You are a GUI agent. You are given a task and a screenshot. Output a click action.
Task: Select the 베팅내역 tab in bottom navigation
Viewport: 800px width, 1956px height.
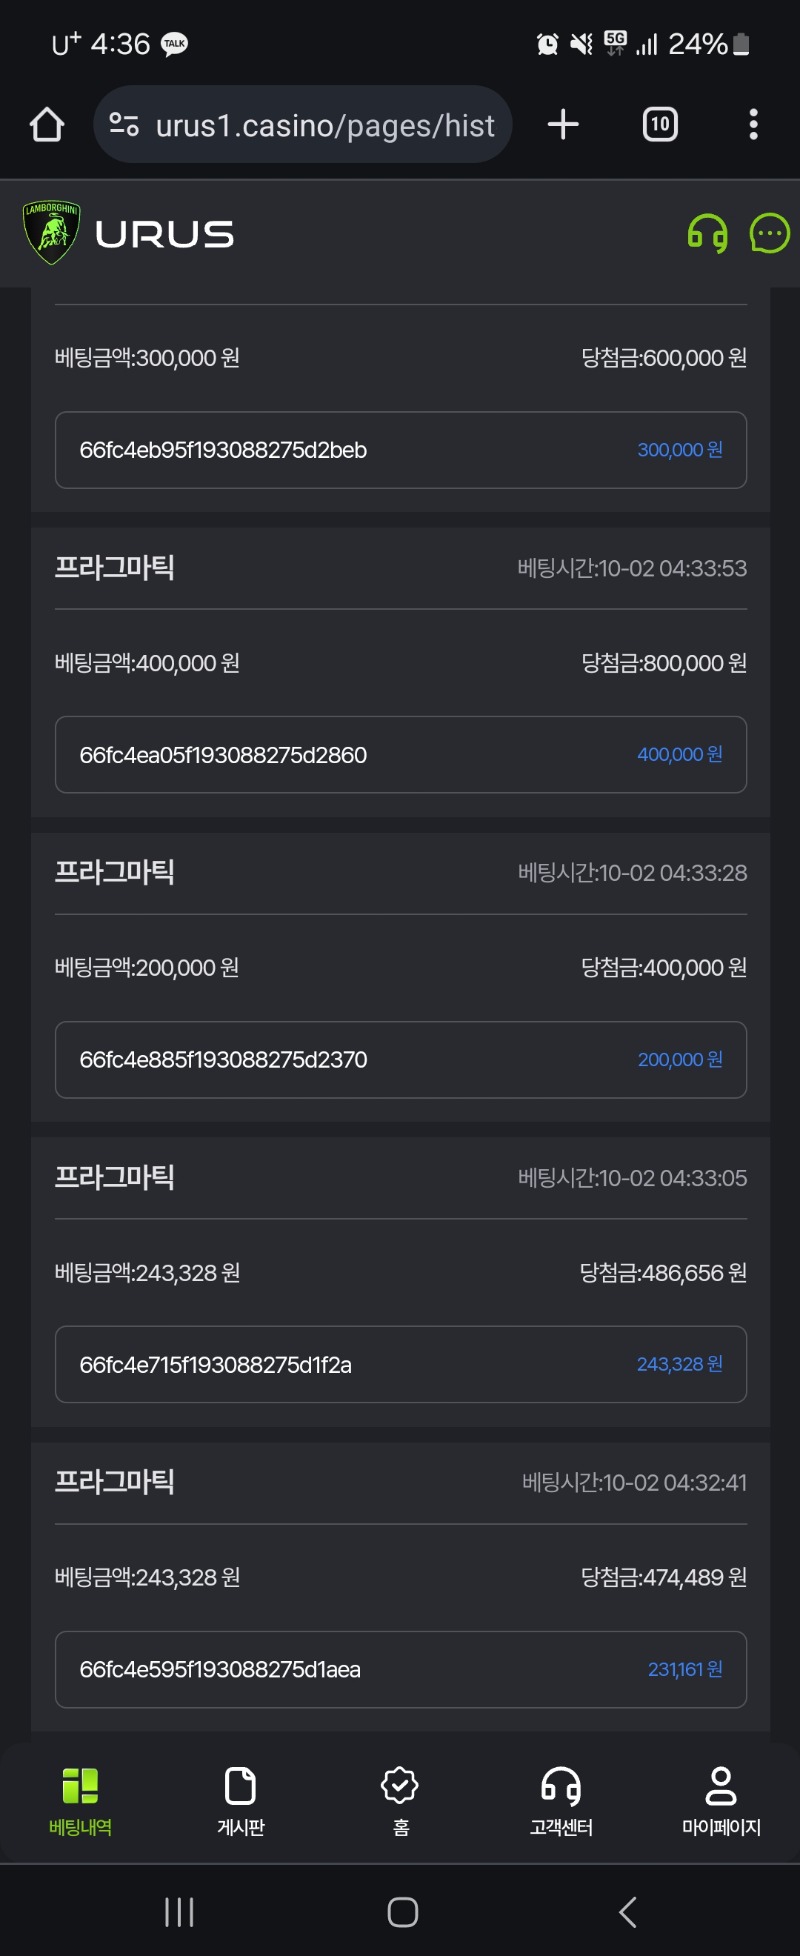(80, 1802)
